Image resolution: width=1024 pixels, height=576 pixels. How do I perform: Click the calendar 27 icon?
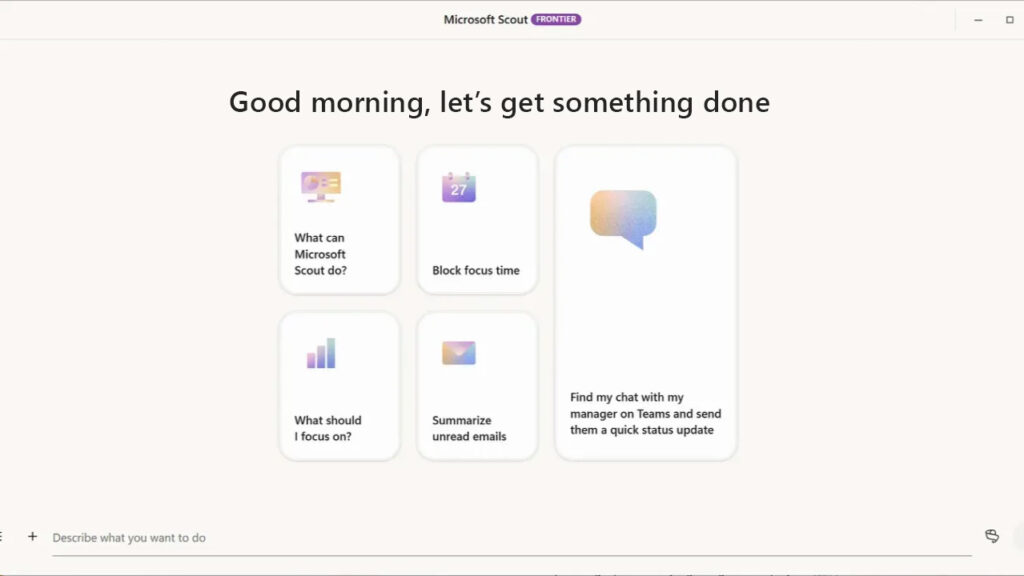[458, 187]
